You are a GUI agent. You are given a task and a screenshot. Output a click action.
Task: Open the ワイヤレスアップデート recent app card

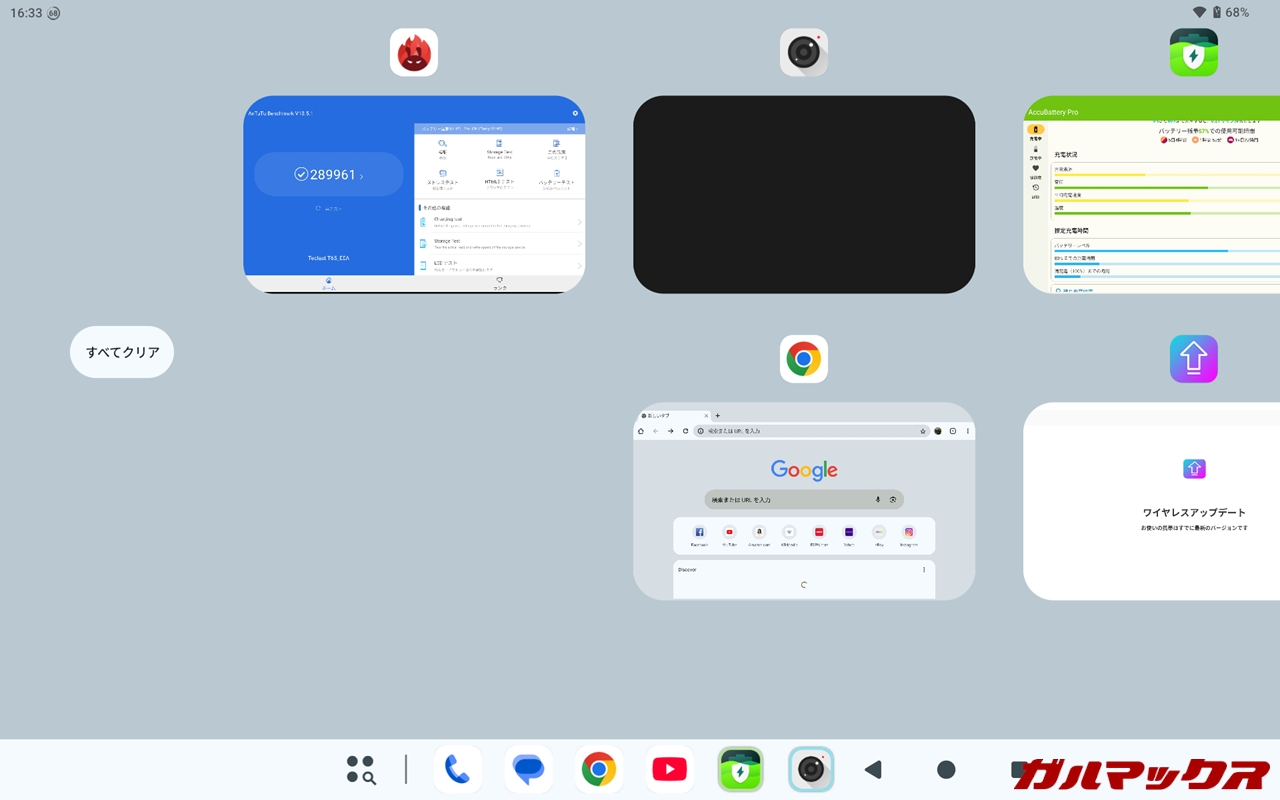click(x=1152, y=501)
